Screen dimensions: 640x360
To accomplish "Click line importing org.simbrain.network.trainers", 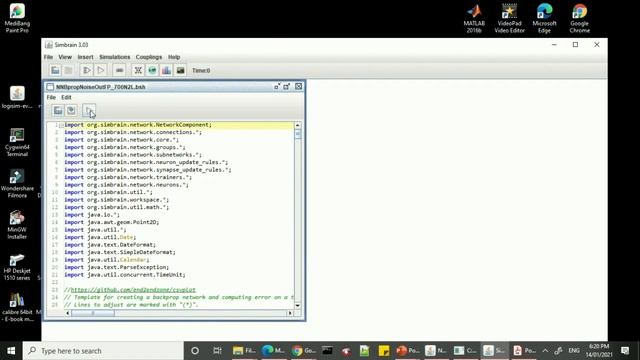I will coord(128,177).
